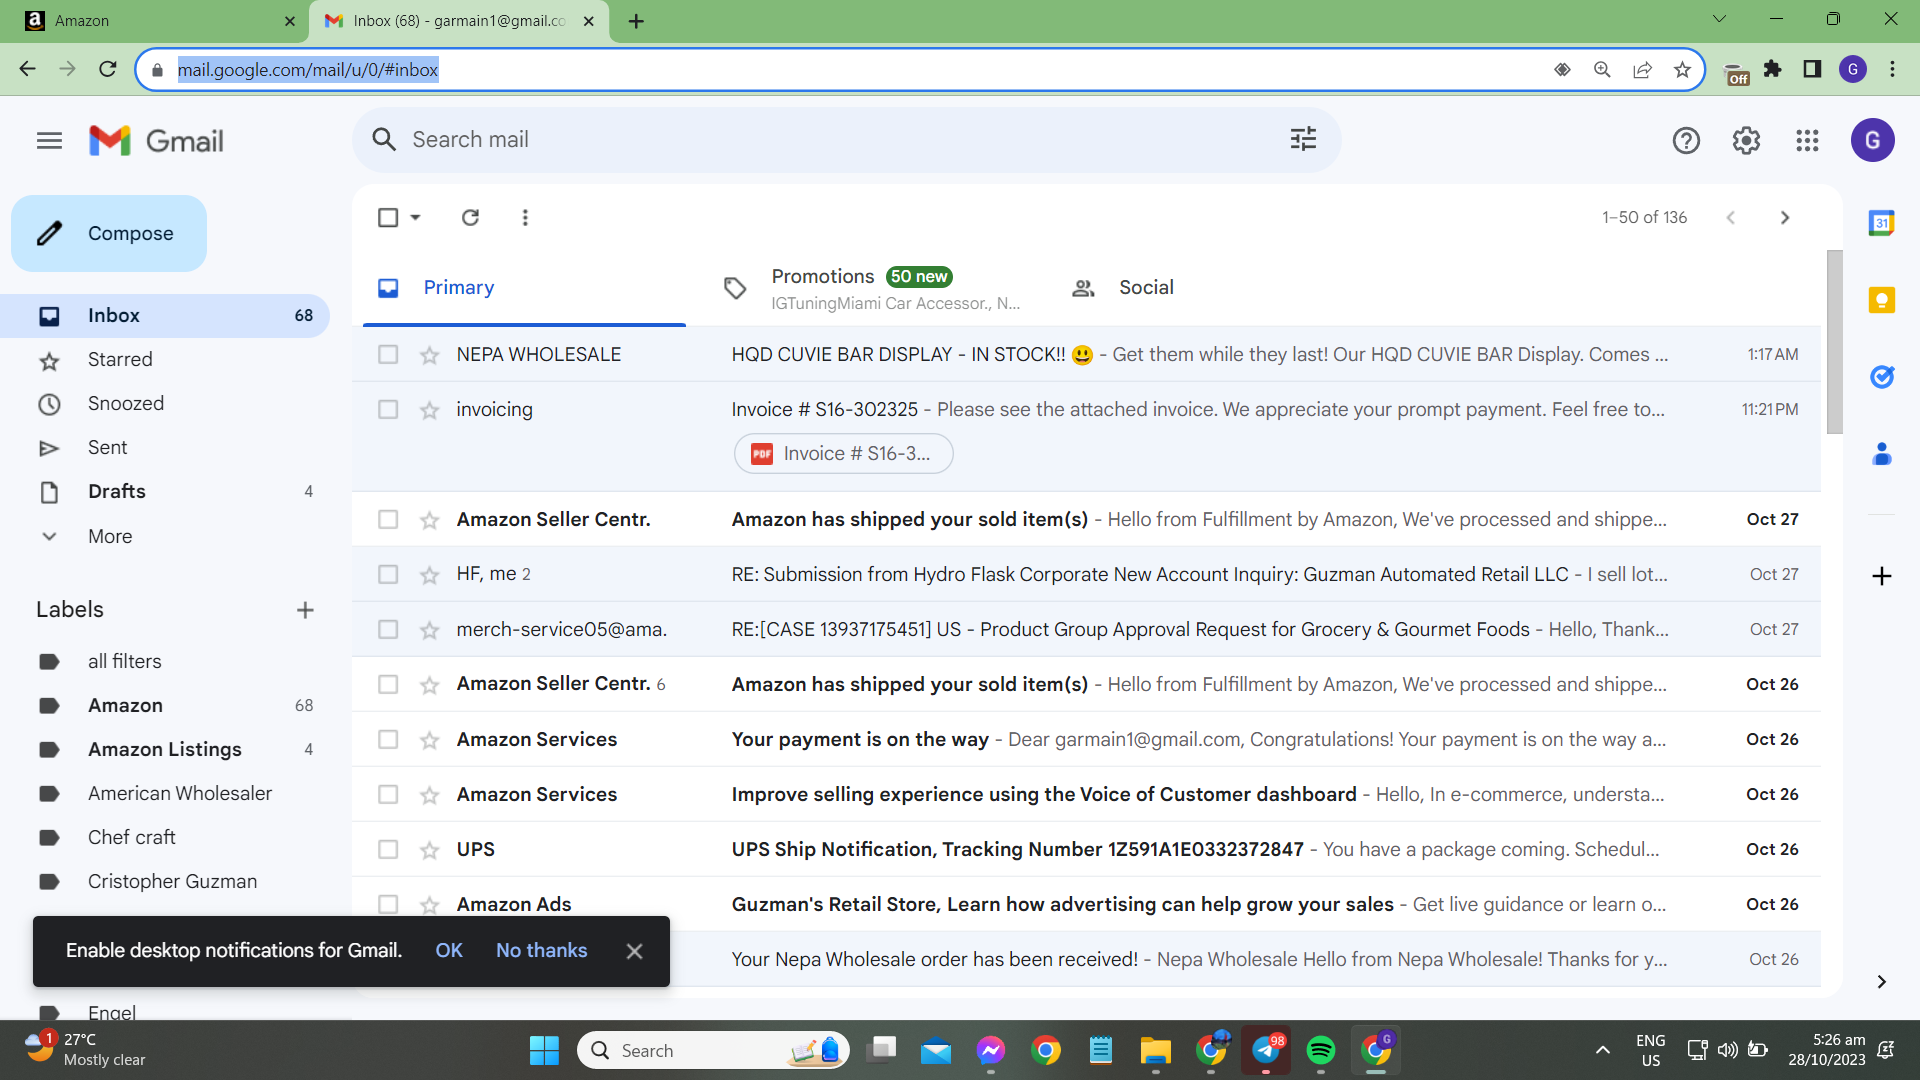Star the merch-service05 email
1920x1080 pixels.
[x=429, y=630]
